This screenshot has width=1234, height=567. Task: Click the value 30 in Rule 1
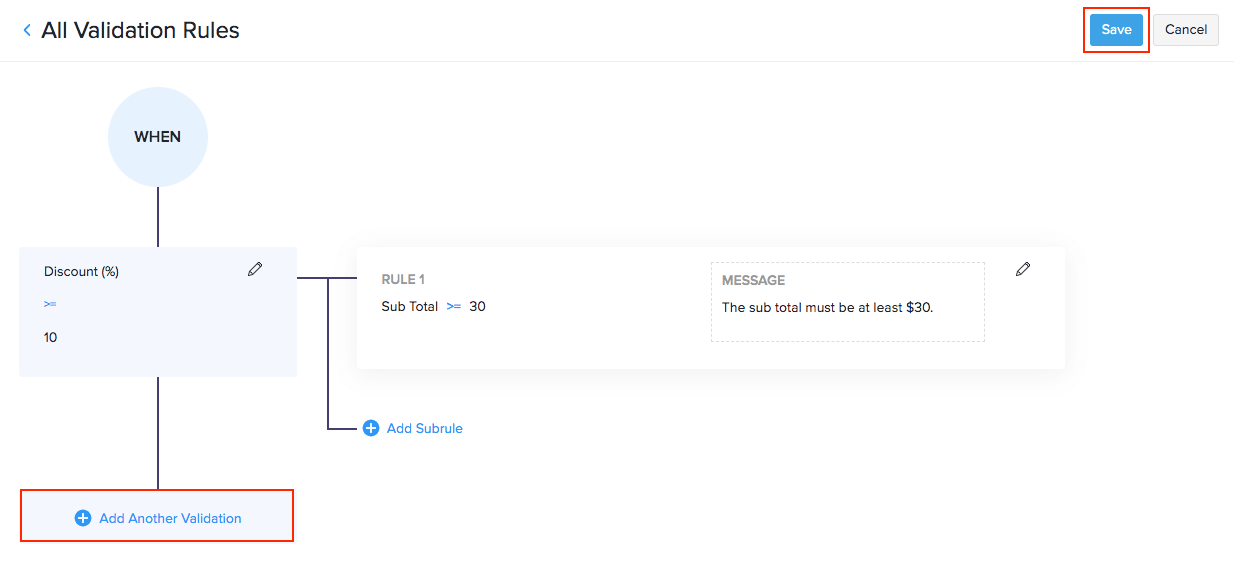[x=477, y=306]
